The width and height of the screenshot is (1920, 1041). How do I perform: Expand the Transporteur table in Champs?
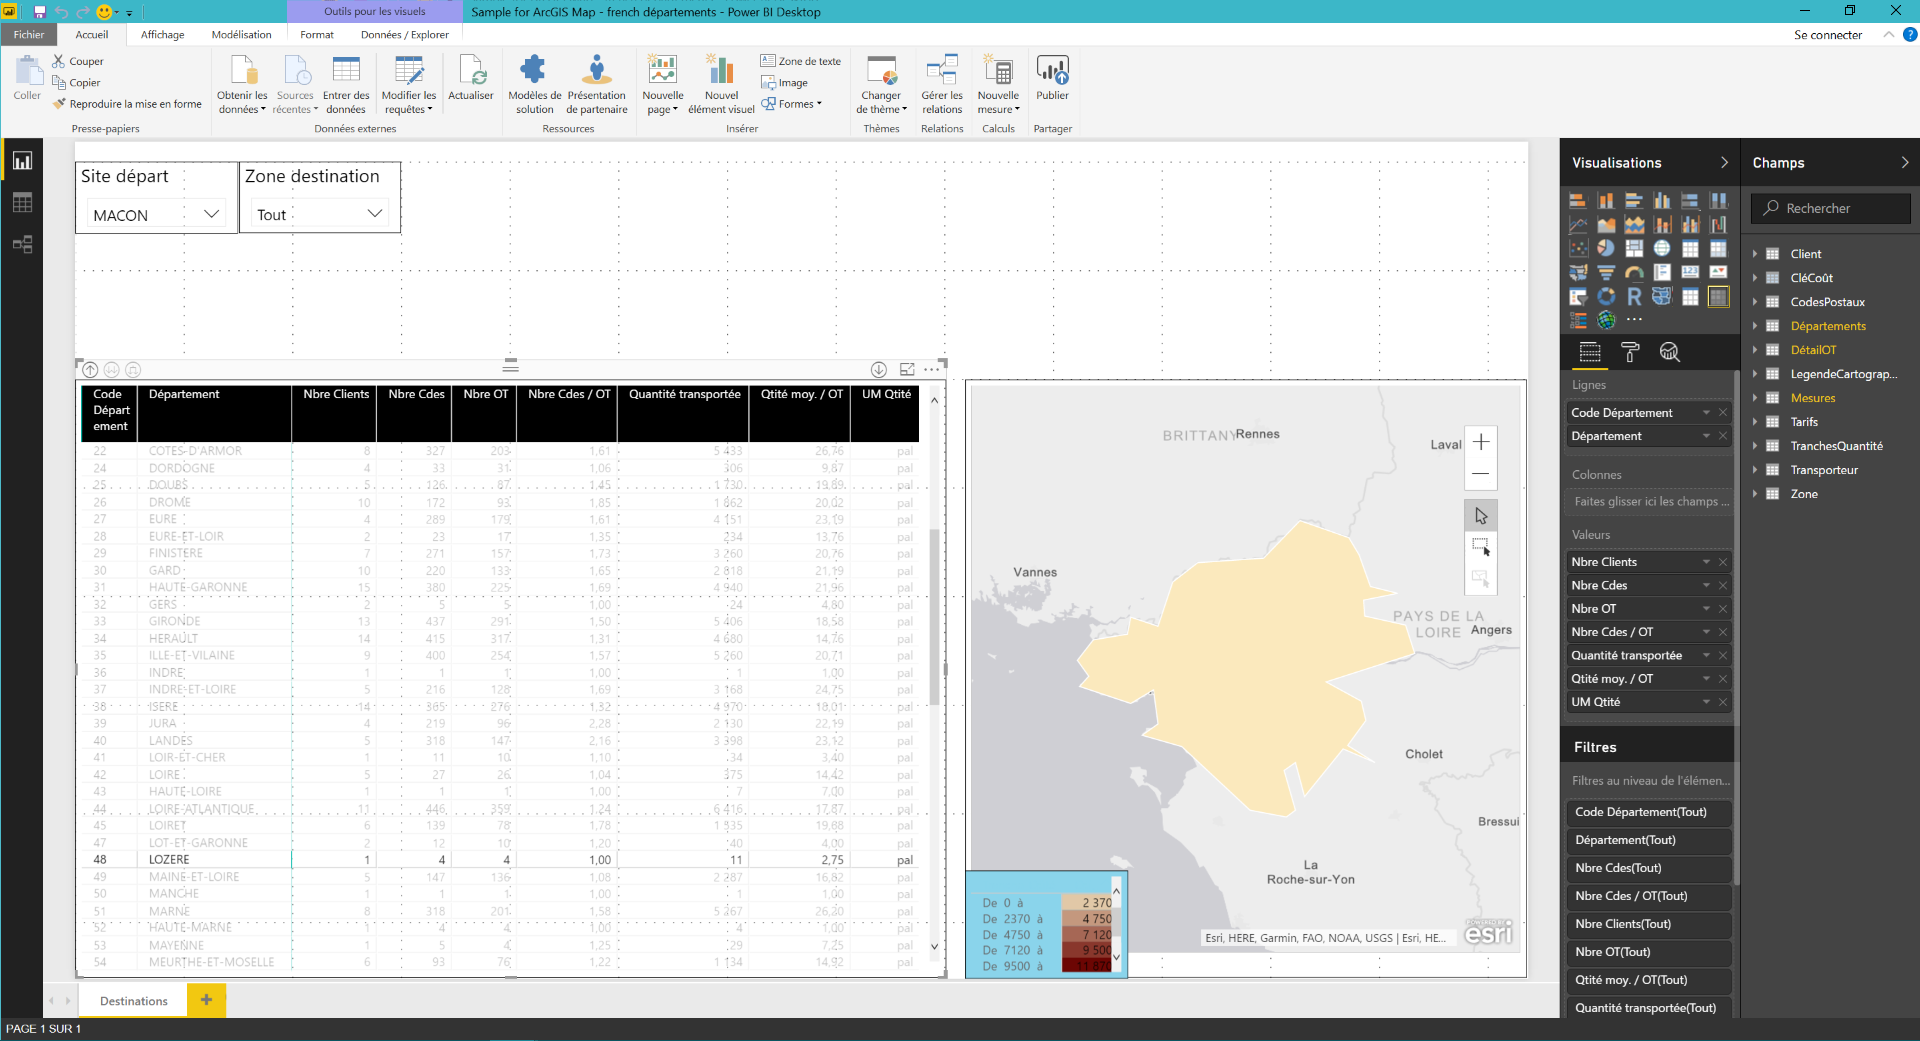click(x=1755, y=470)
